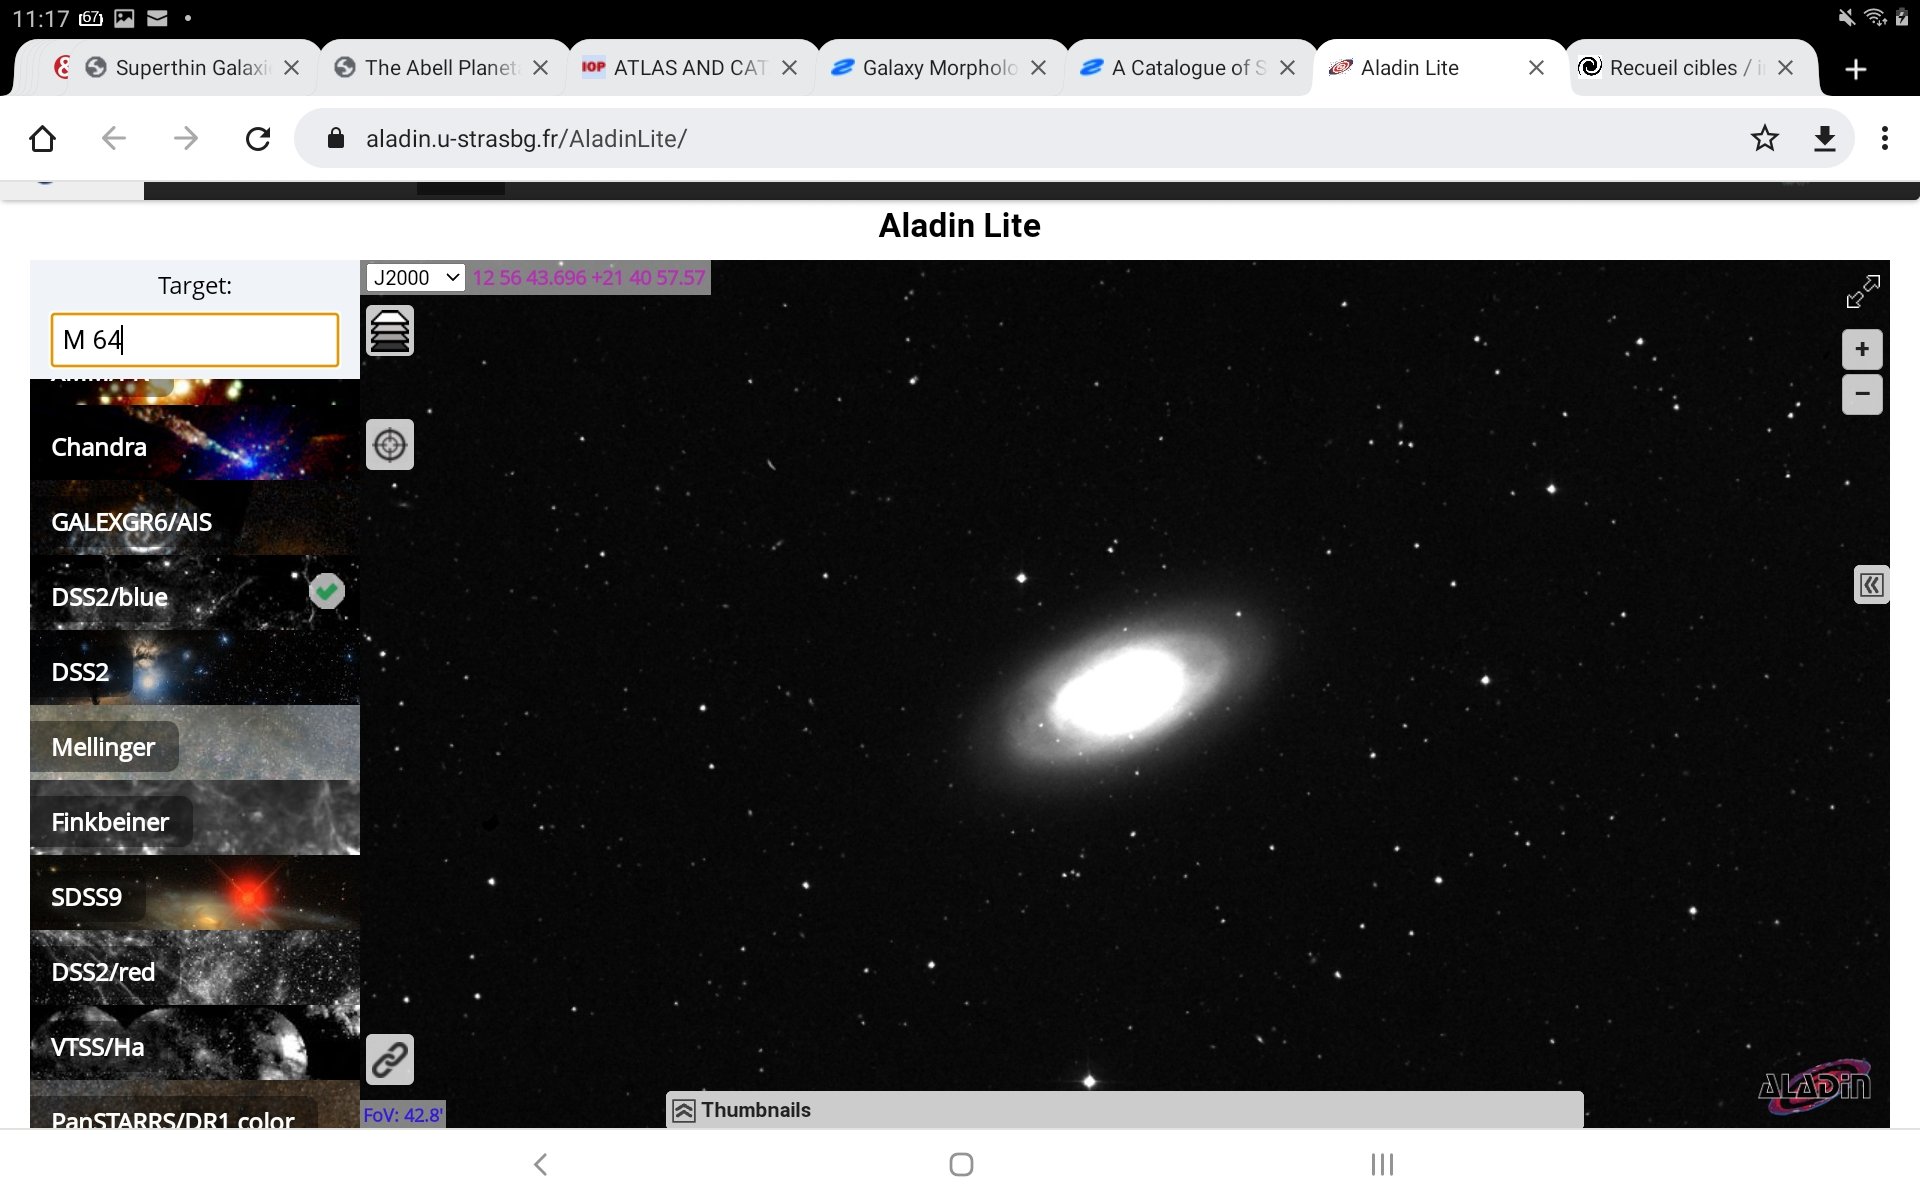
Task: Select the PanSTARRS/DR1 color survey
Action: coord(195,1104)
